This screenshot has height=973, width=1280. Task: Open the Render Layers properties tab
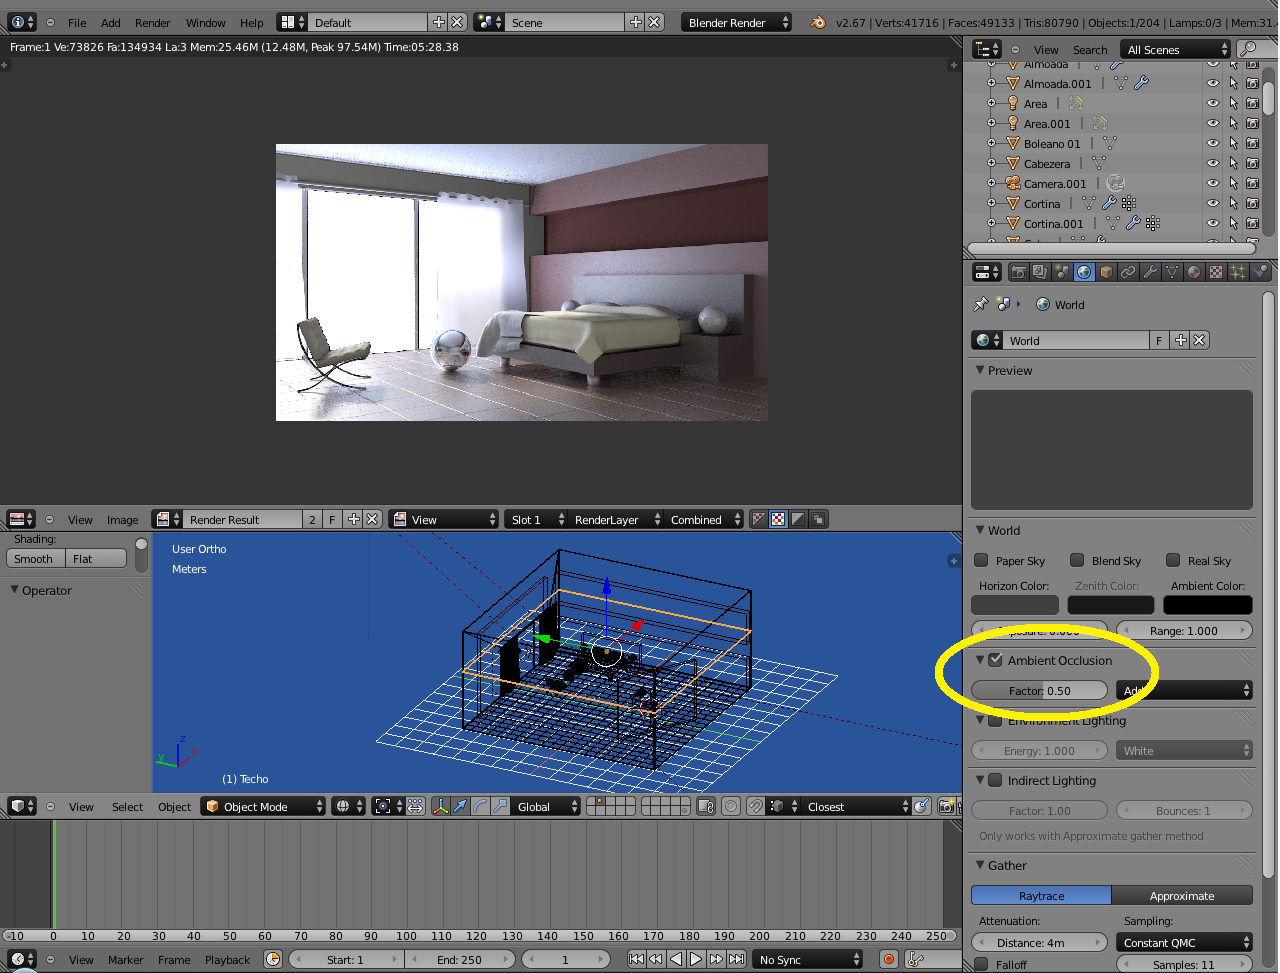pos(1040,272)
